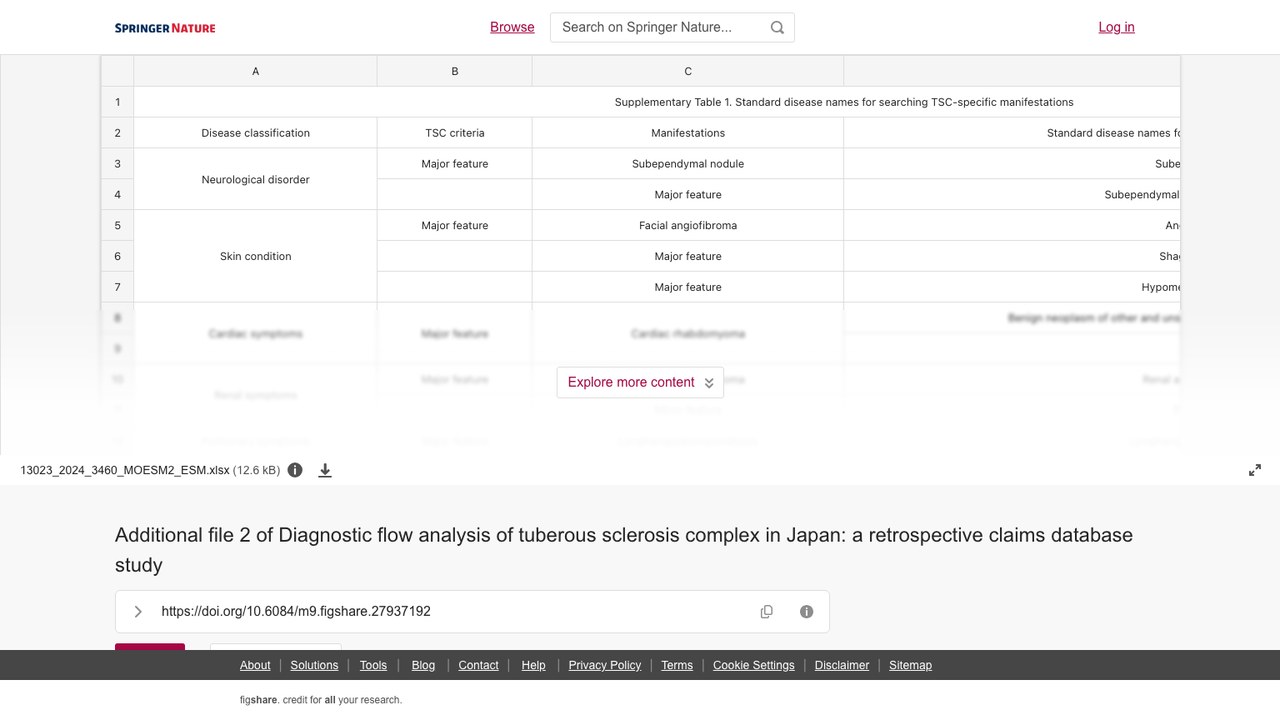The width and height of the screenshot is (1280, 720).
Task: Select the Neurological disorder cell
Action: point(255,179)
